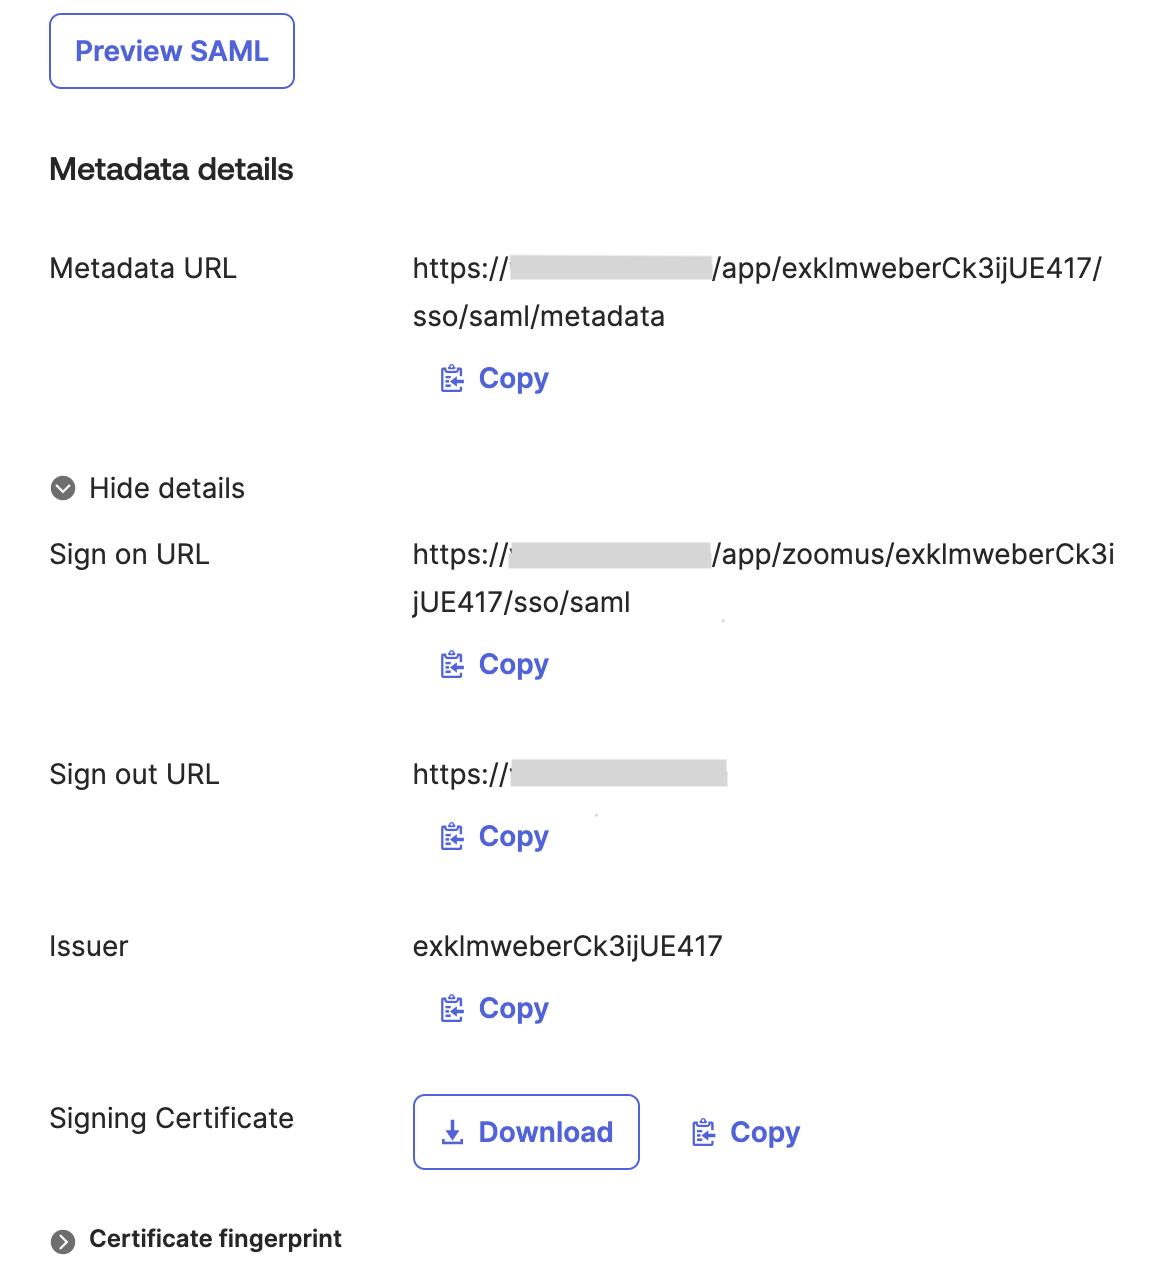Copy the Issuer value link
Viewport: 1172px width, 1261px height.
coord(513,1009)
